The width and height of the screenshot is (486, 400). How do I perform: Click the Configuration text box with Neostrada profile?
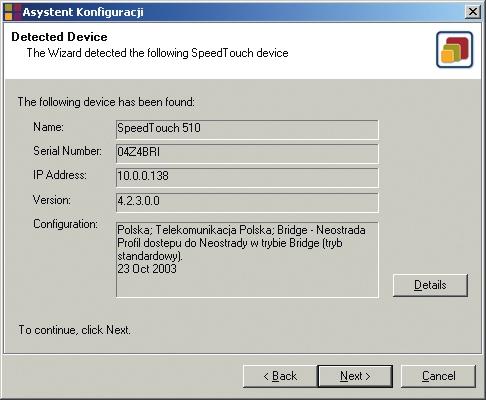tap(247, 260)
